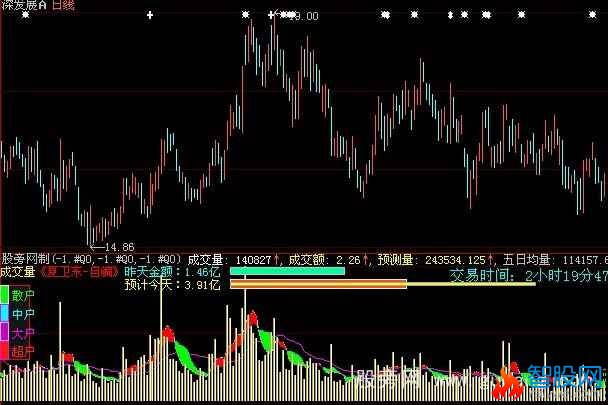Click the 超户 legend label
Screen dimensions: 608x405
tap(23, 351)
